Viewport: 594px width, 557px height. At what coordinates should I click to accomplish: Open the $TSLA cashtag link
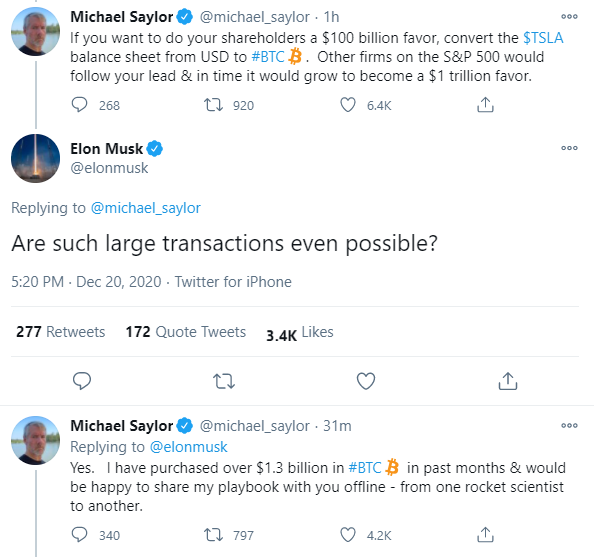click(x=543, y=38)
